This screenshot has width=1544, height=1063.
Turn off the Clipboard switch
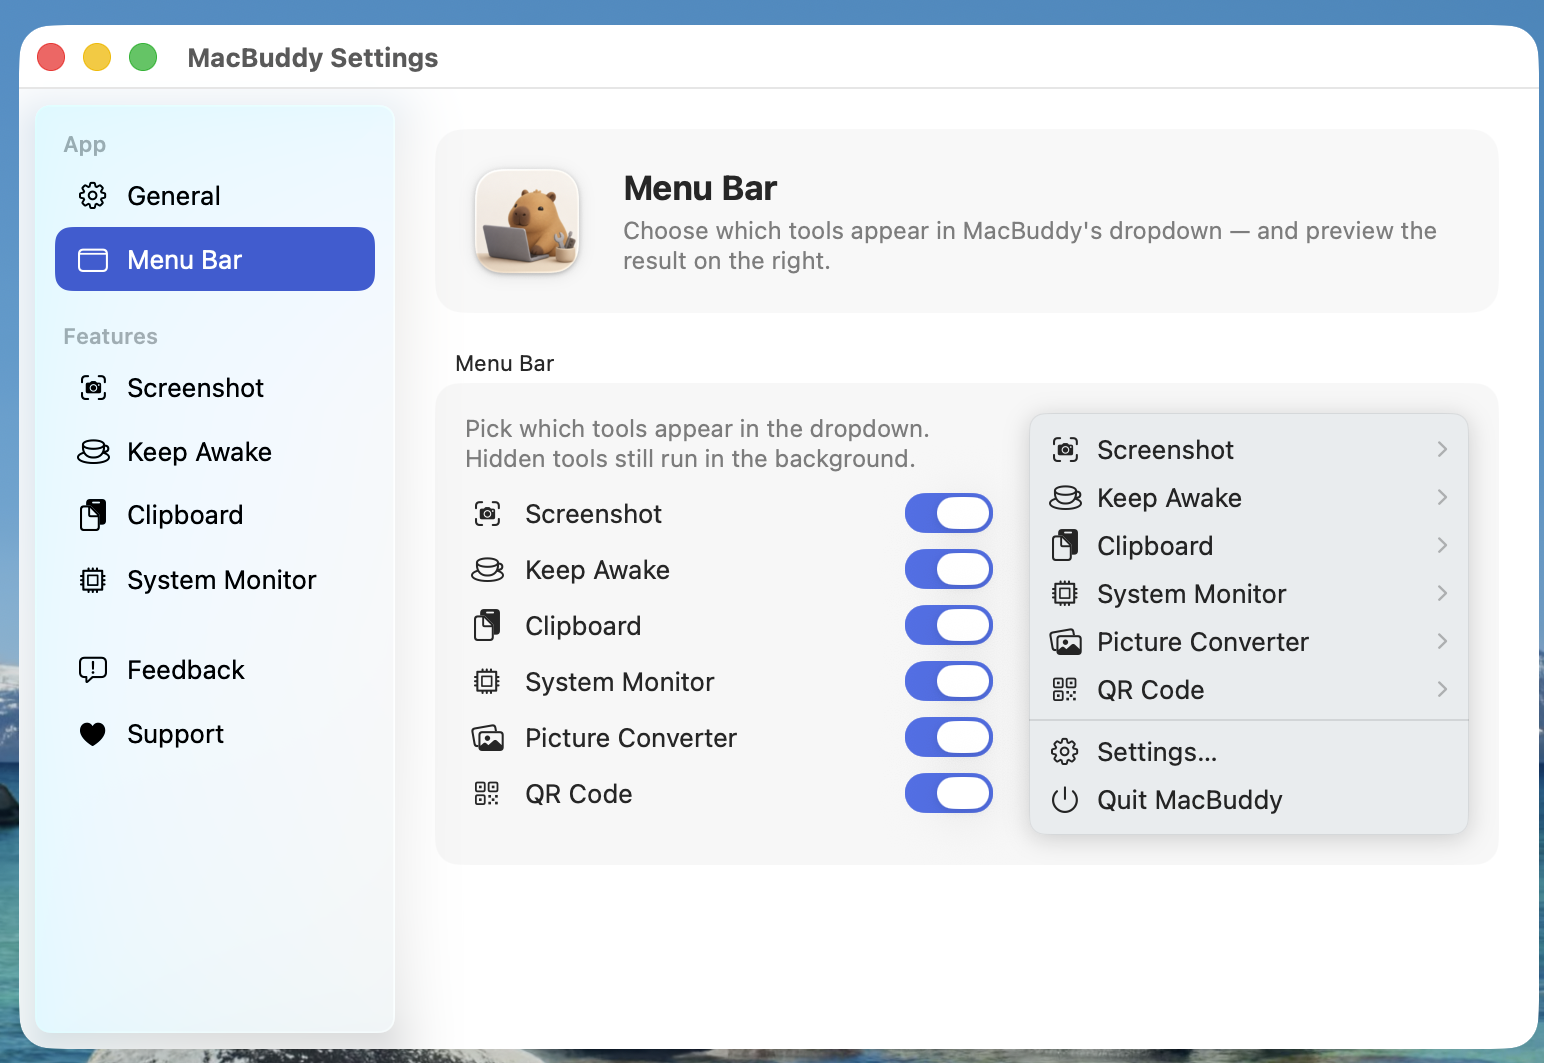[x=948, y=626]
